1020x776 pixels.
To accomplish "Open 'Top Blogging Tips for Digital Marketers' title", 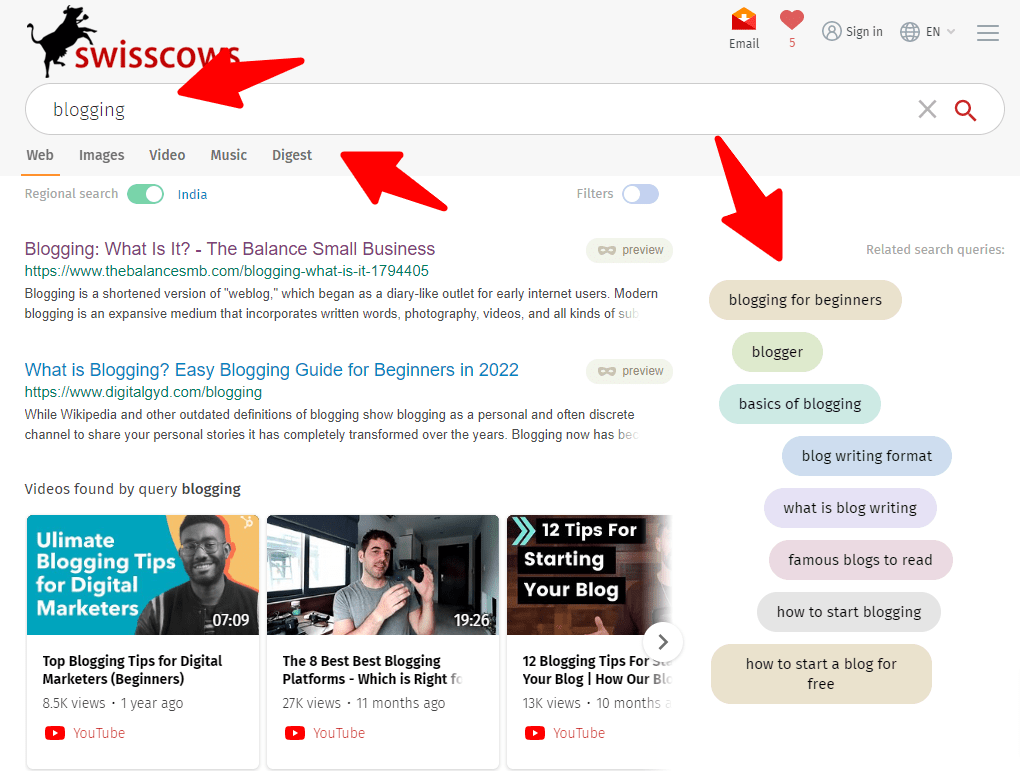I will click(132, 670).
